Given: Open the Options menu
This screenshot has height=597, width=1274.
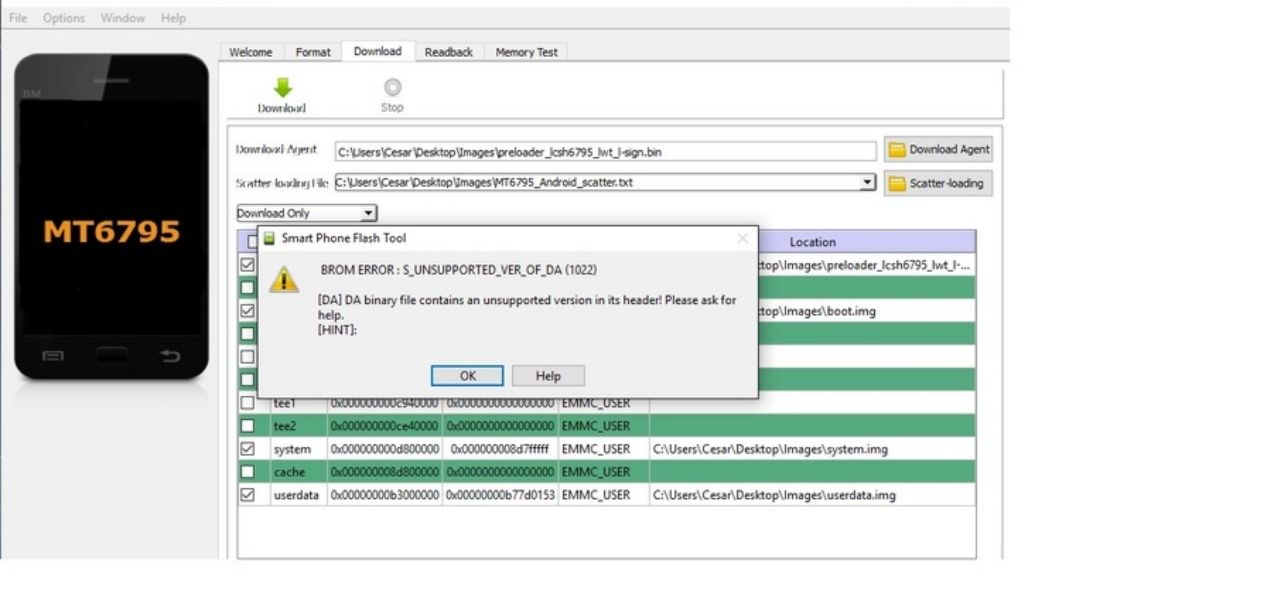Looking at the screenshot, I should tap(64, 18).
